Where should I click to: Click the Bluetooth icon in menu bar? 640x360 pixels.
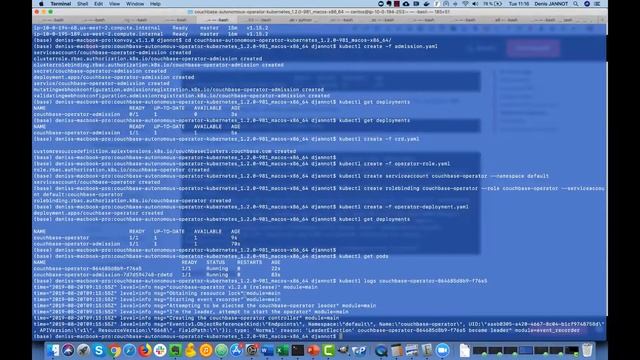click(x=455, y=4)
